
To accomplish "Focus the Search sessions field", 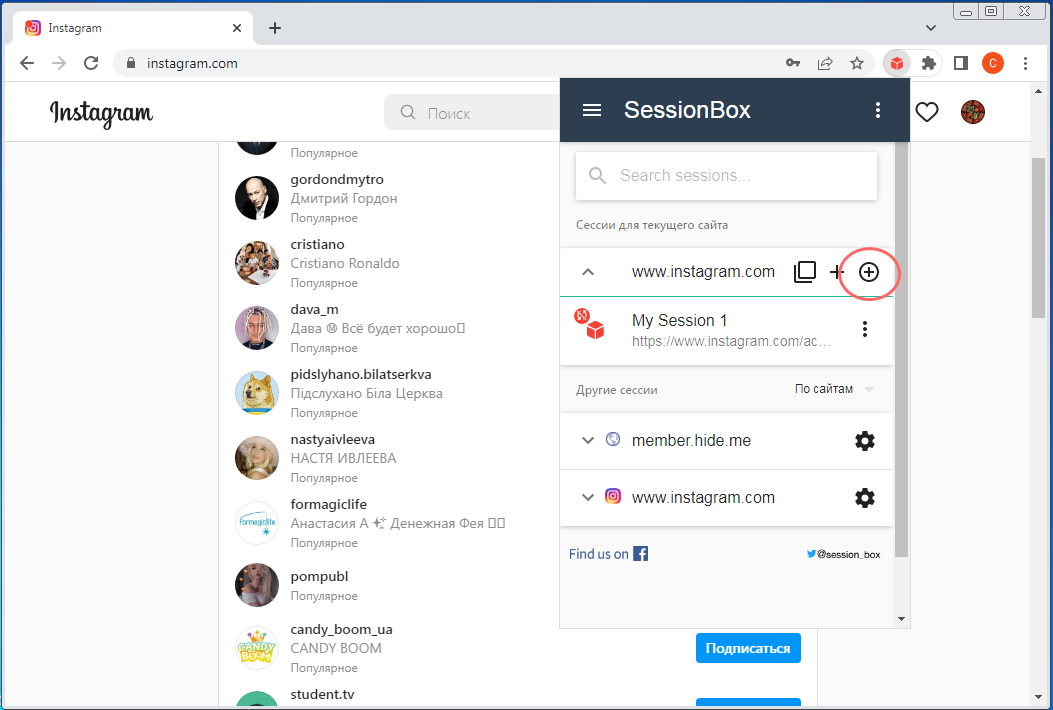I will coord(726,176).
